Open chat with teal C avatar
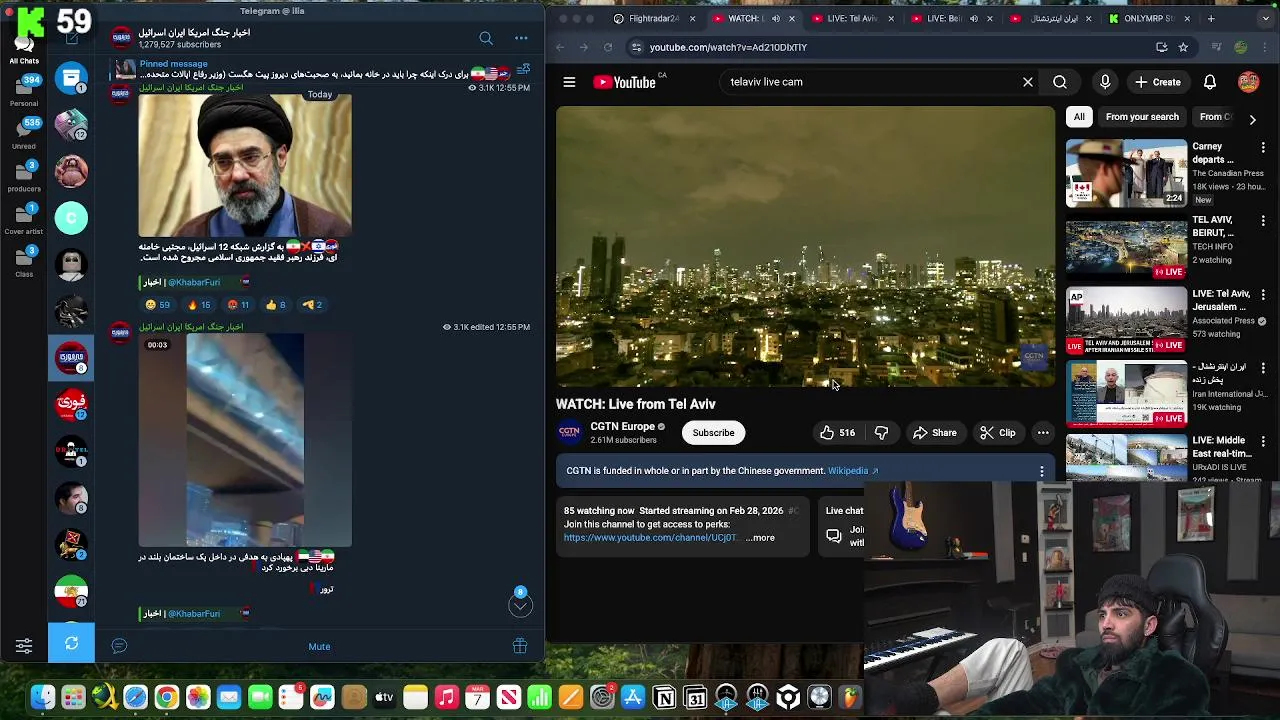Viewport: 1280px width, 720px height. coord(71,217)
